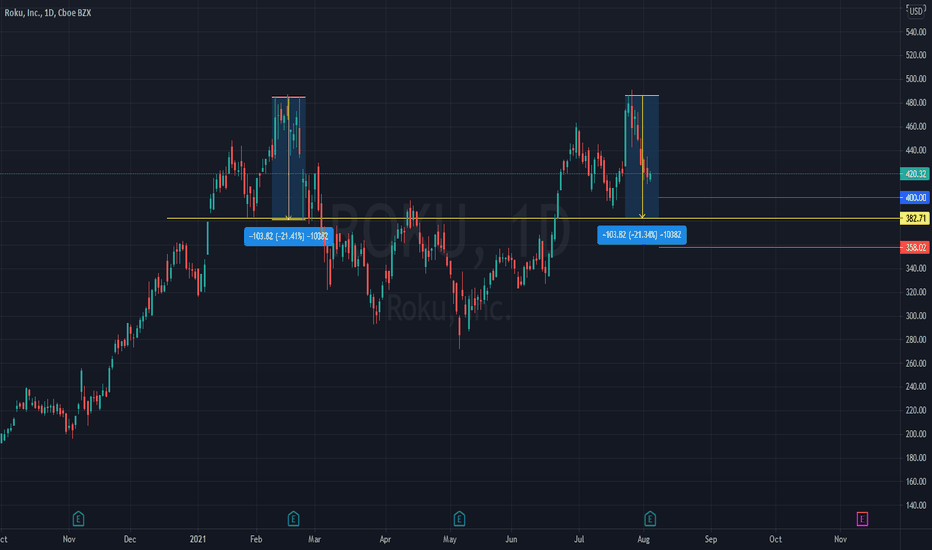Viewport: 932px width, 550px height.
Task: Open the earnings marker above Aug
Action: coord(650,519)
